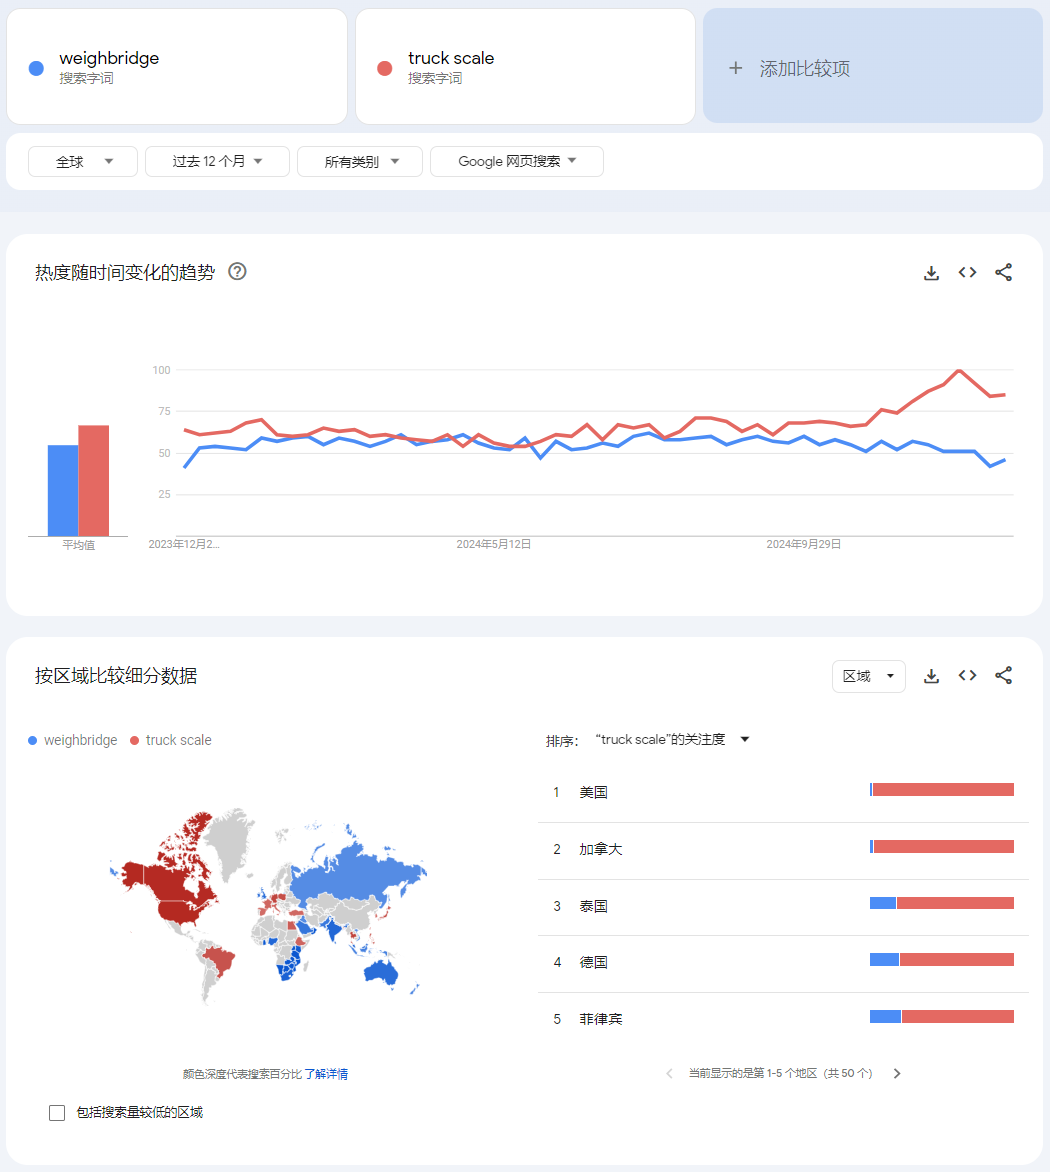Click embed icon on trend chart card
The image size is (1050, 1172).
(x=967, y=273)
